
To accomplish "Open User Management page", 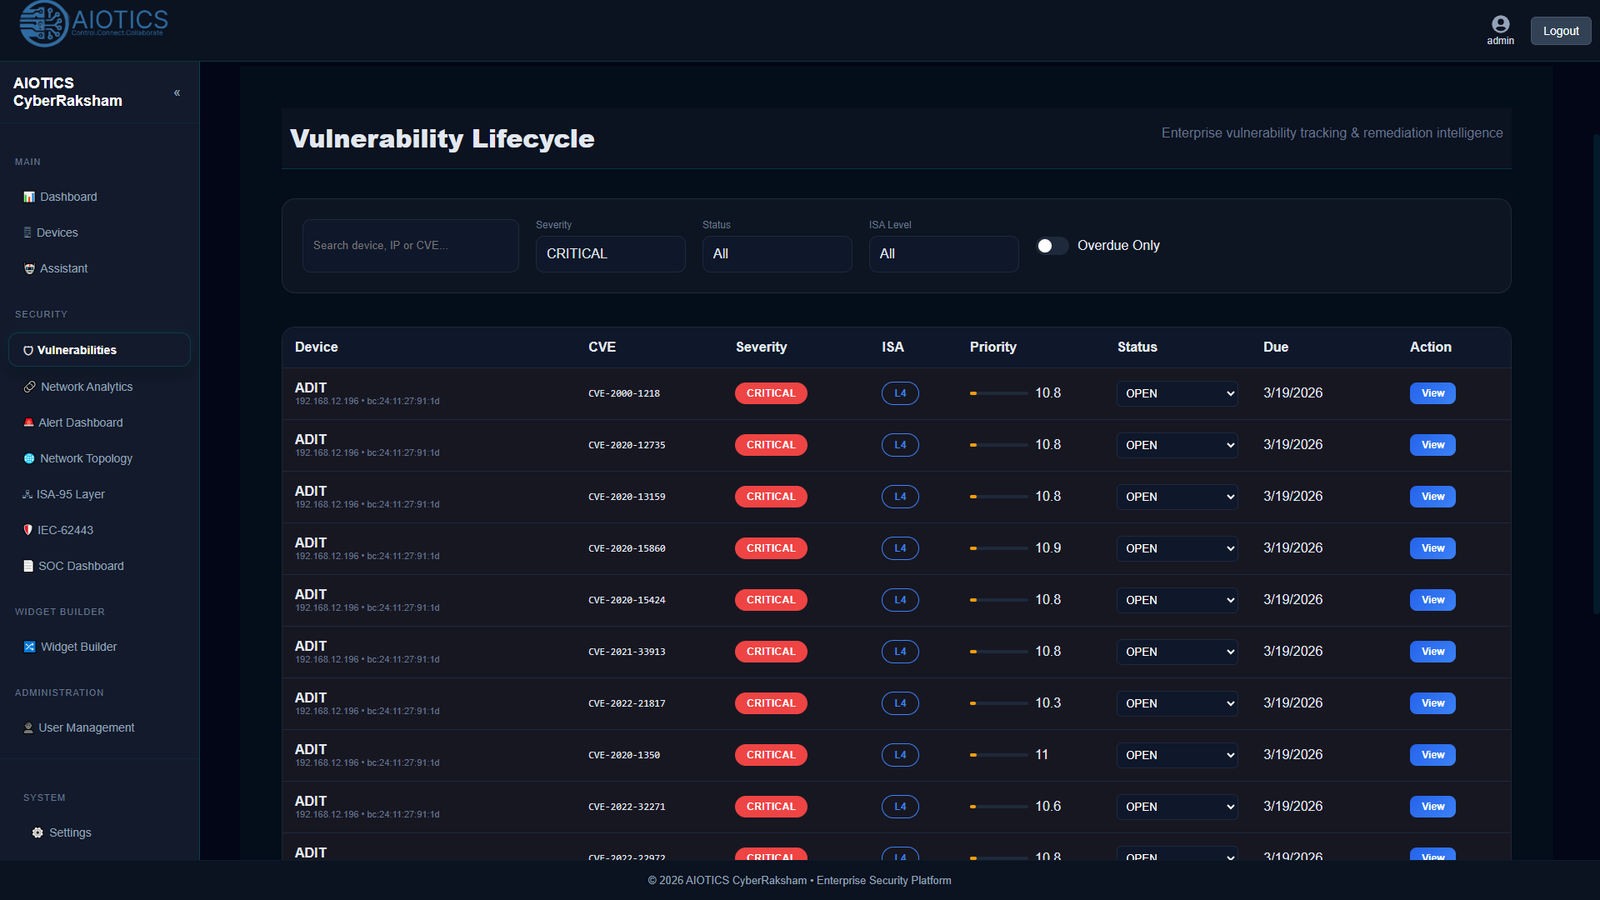I will click(x=99, y=728).
